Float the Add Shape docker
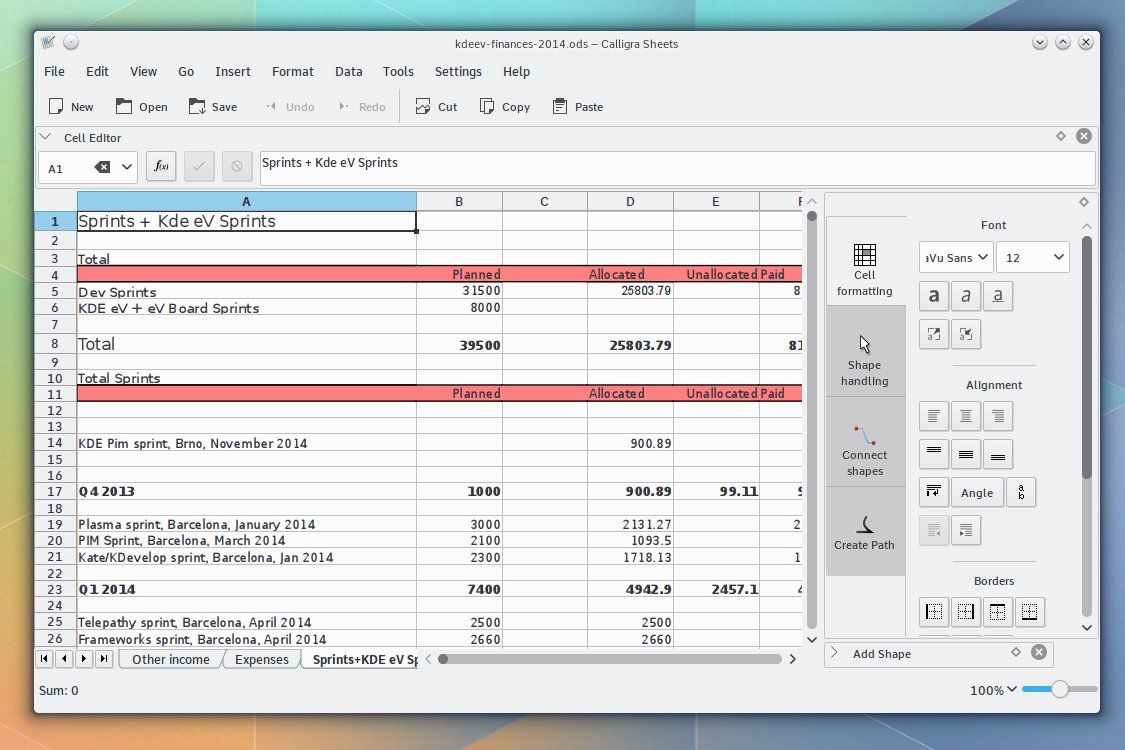This screenshot has width=1125, height=750. [x=1016, y=652]
